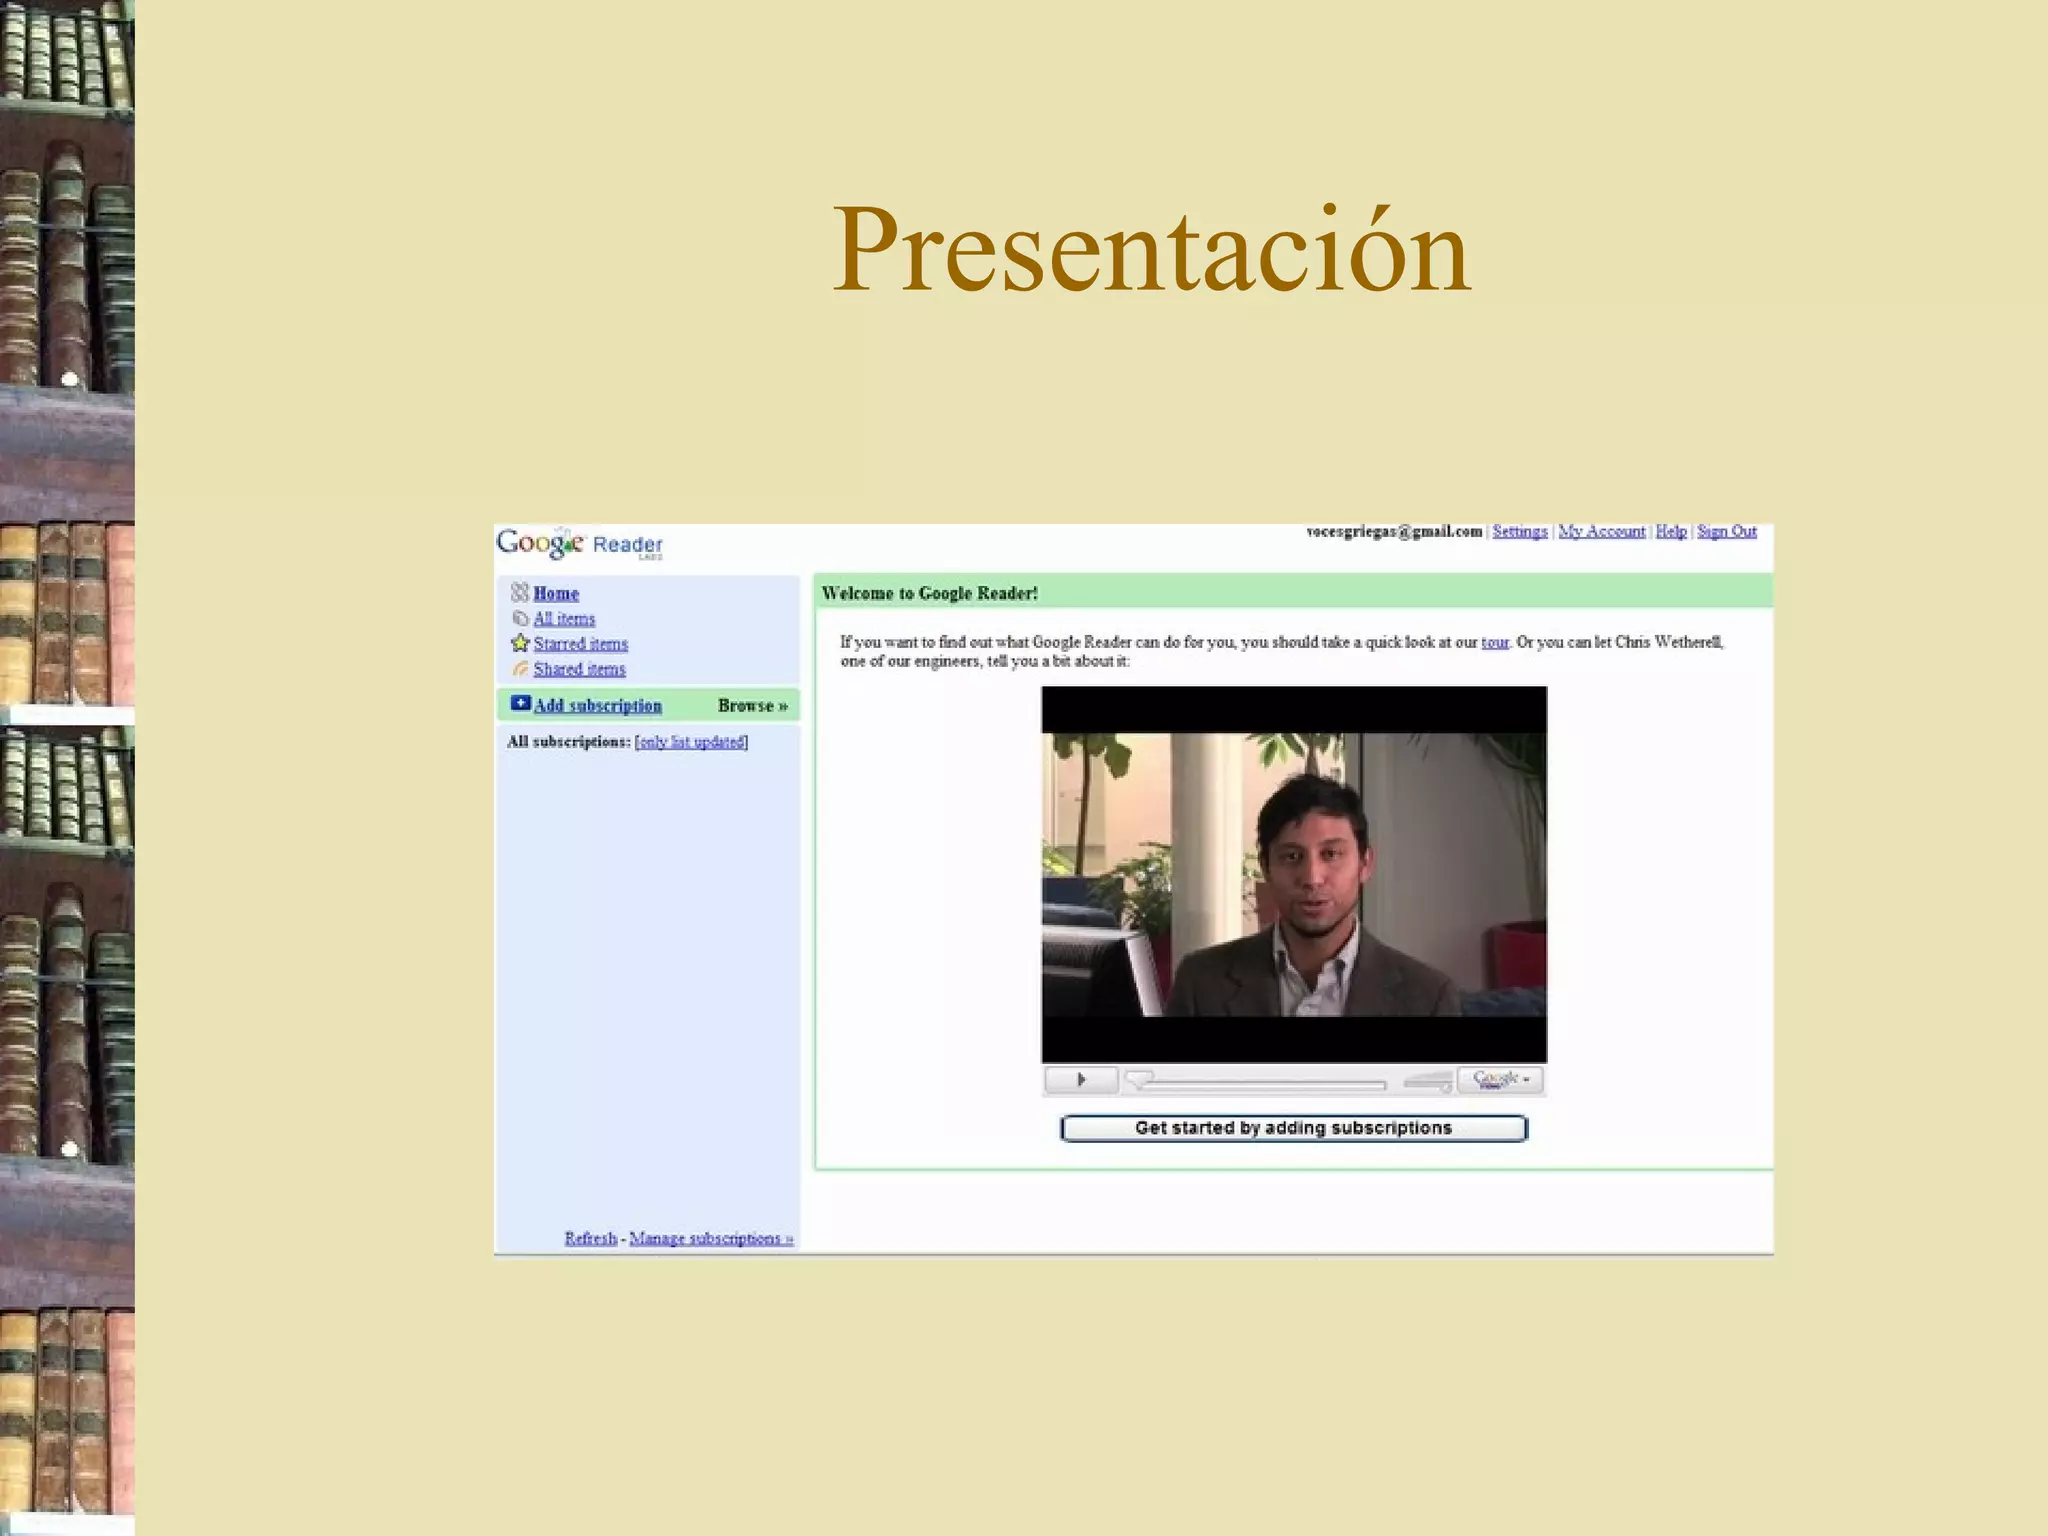
Task: Play the Chris Wetherell intro video
Action: pos(1294,874)
